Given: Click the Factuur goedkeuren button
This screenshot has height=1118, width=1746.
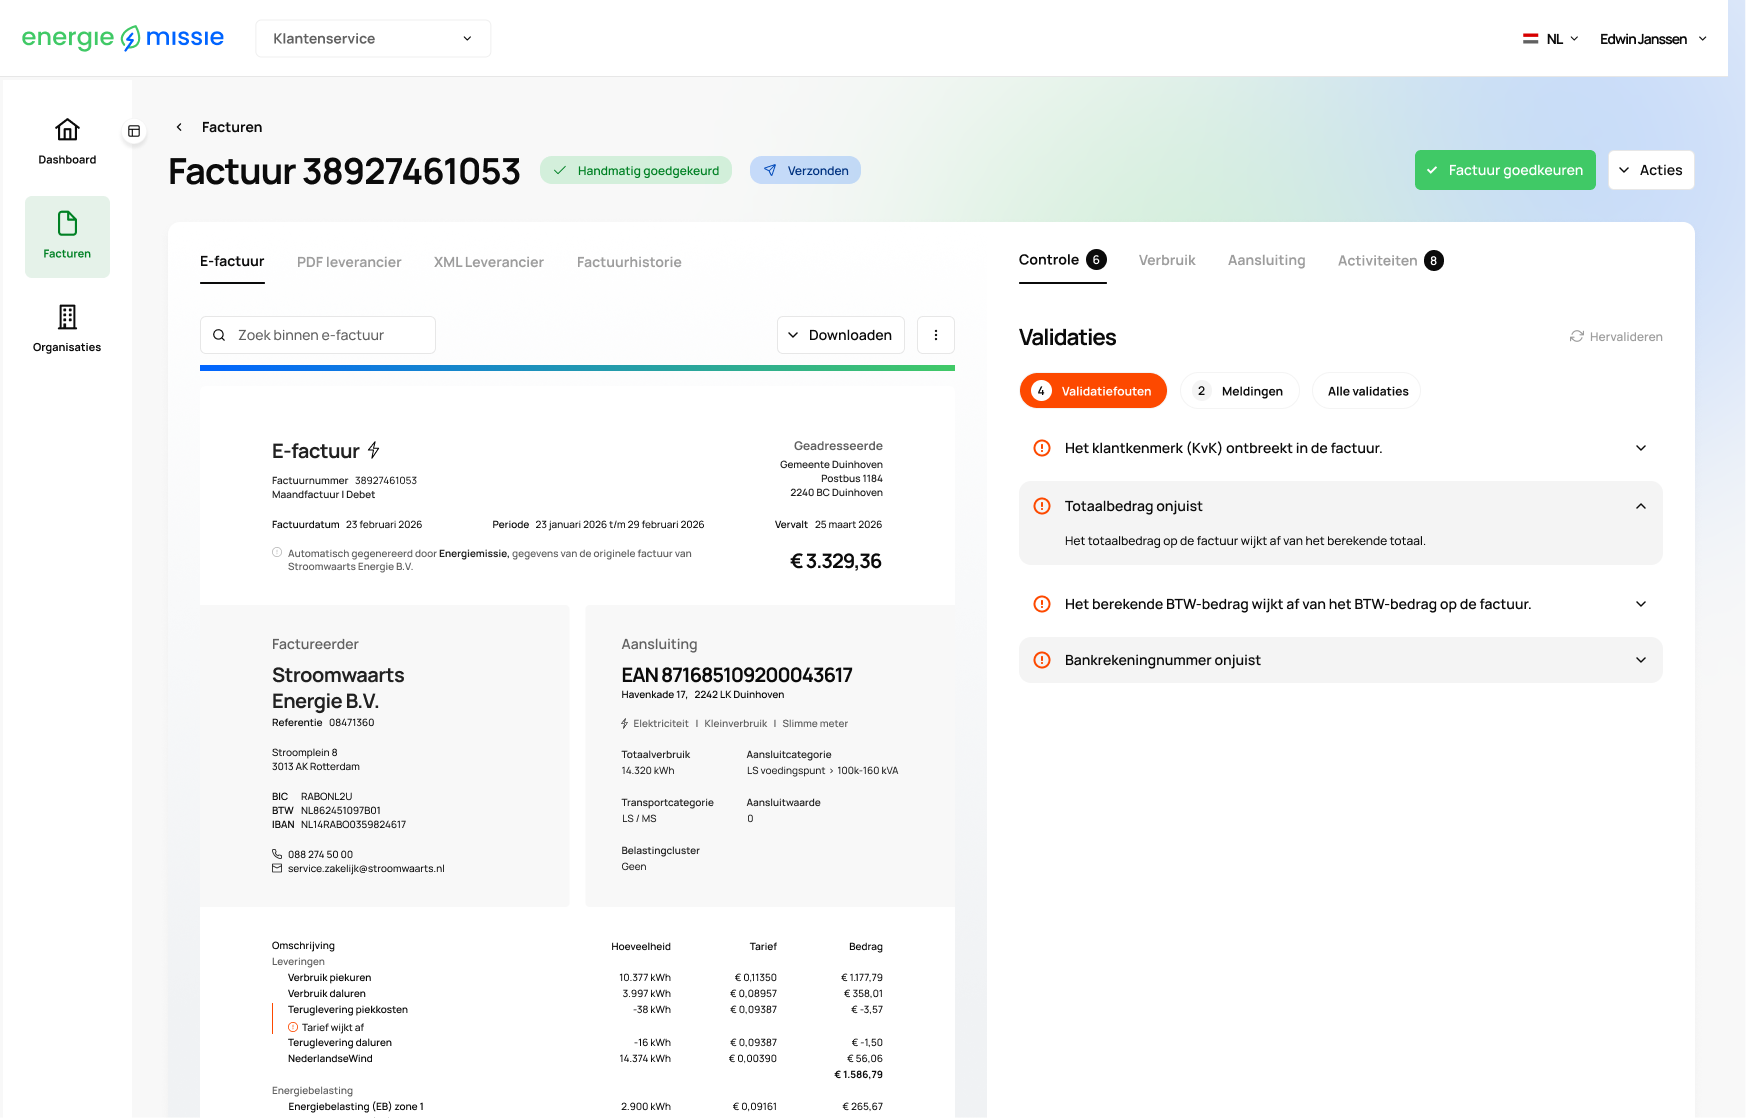Looking at the screenshot, I should pos(1505,170).
